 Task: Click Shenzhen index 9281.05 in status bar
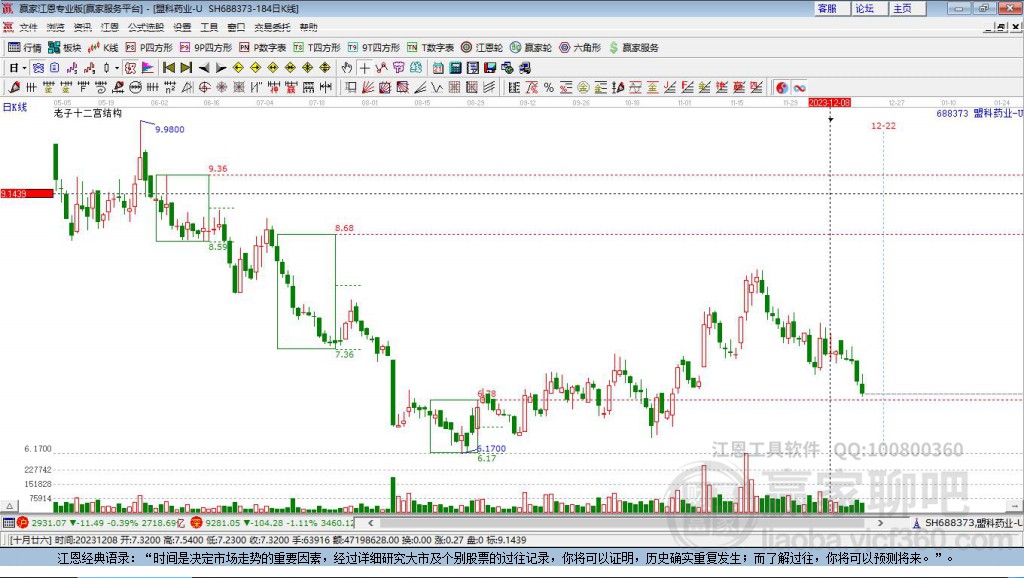pos(223,523)
